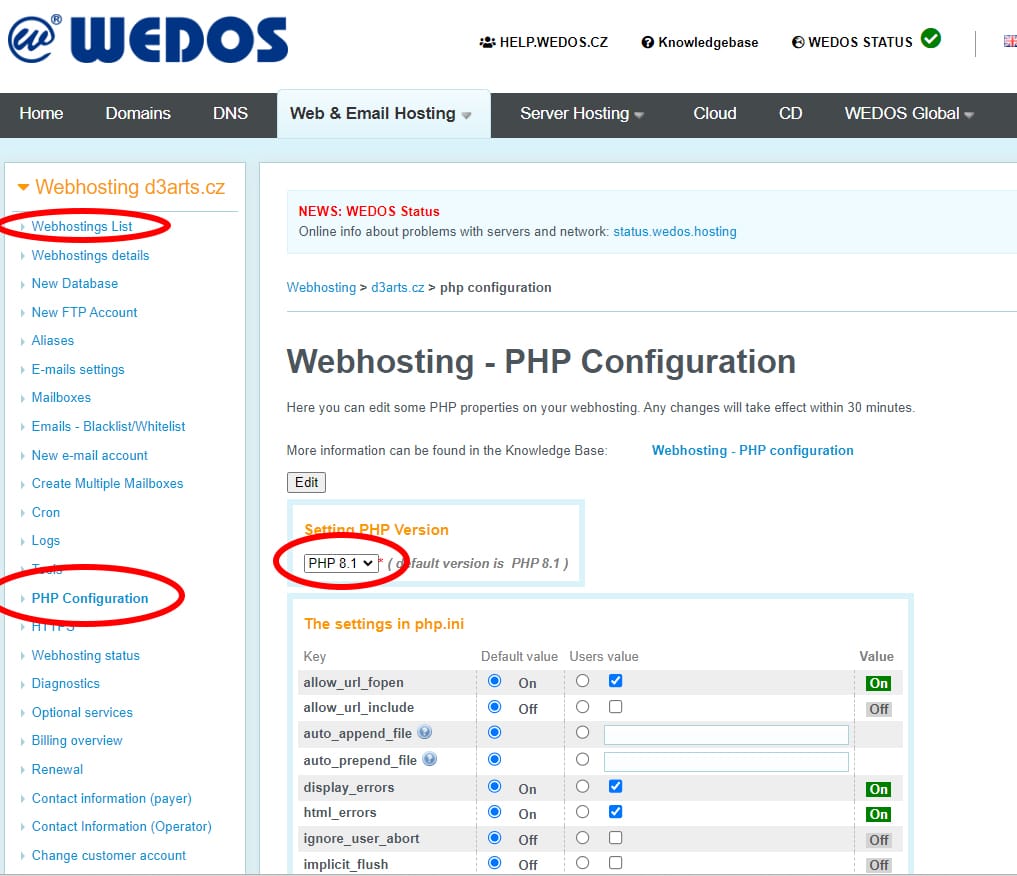Click the auto_prepend_file users value text field
Image resolution: width=1017 pixels, height=876 pixels.
726,762
